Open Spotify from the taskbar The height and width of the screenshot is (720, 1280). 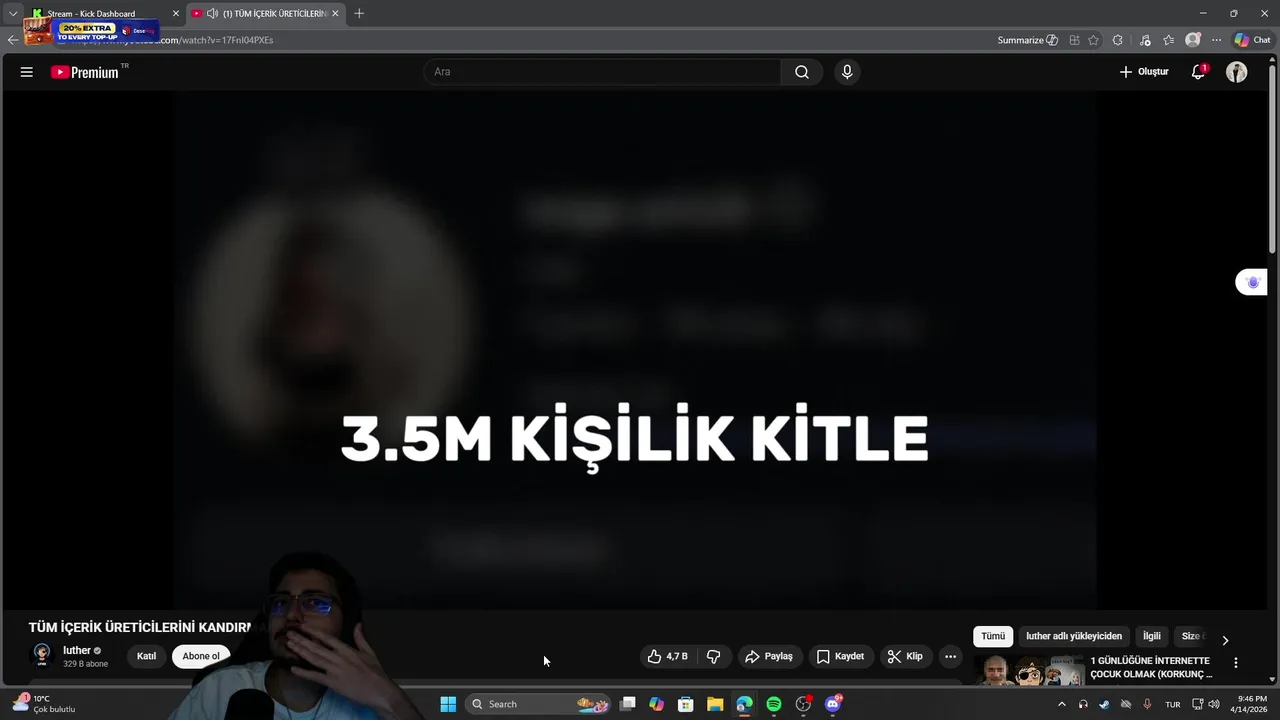click(x=774, y=704)
